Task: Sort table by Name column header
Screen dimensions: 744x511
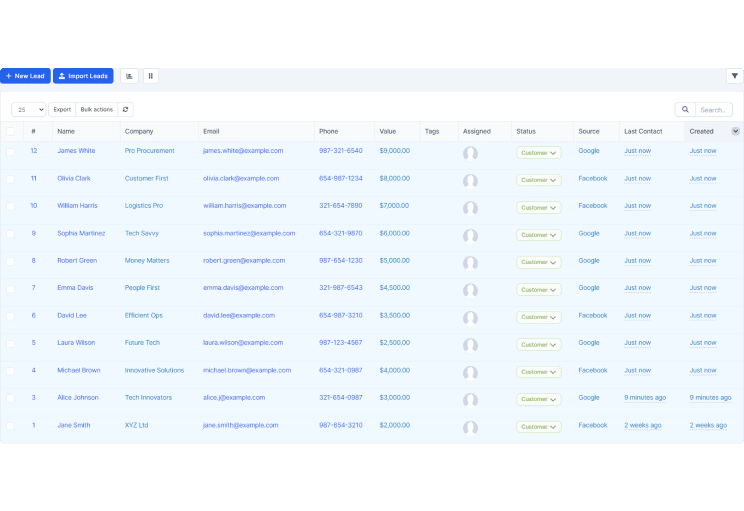Action: [66, 131]
